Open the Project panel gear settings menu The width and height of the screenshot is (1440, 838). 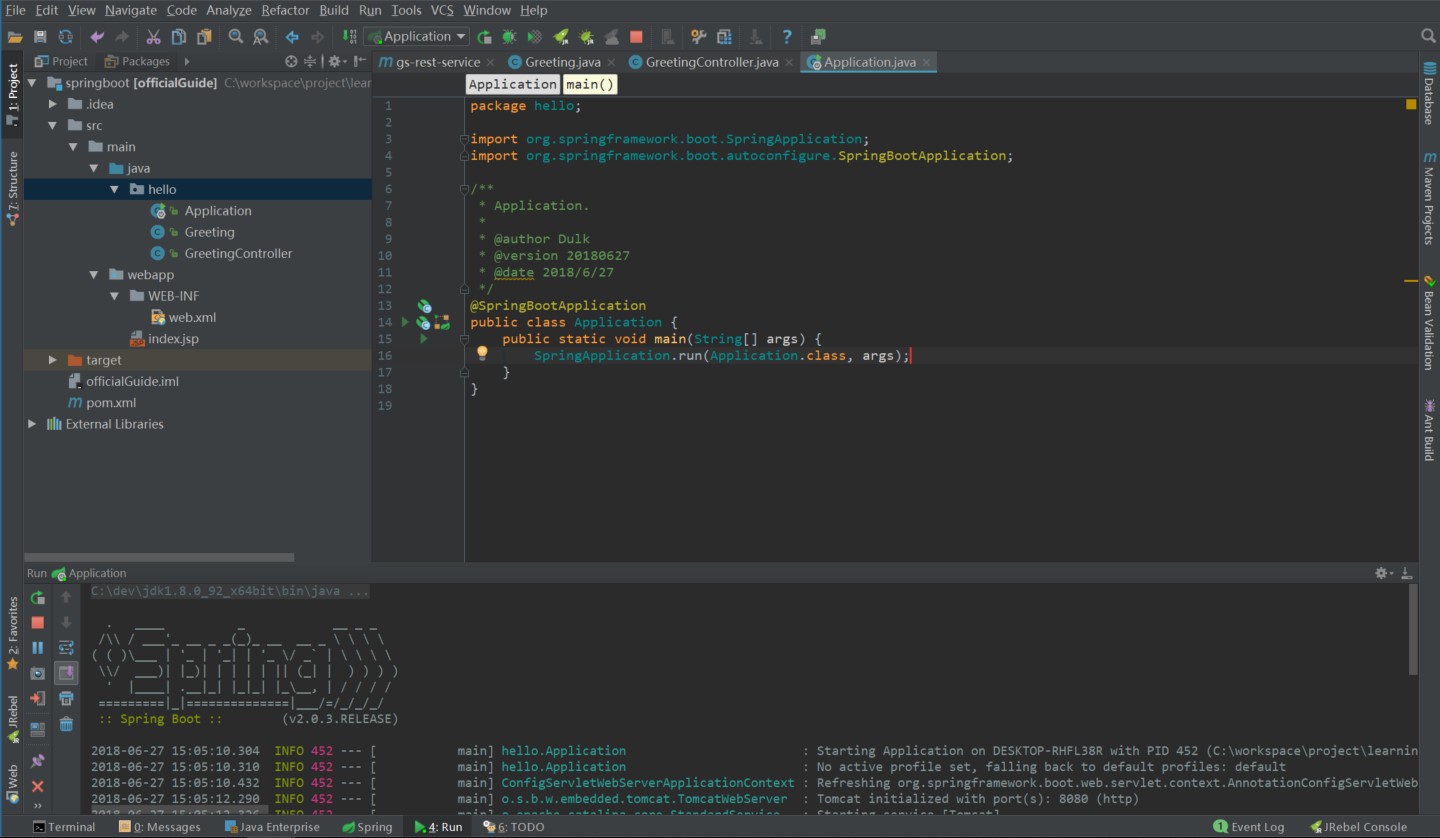(x=335, y=61)
